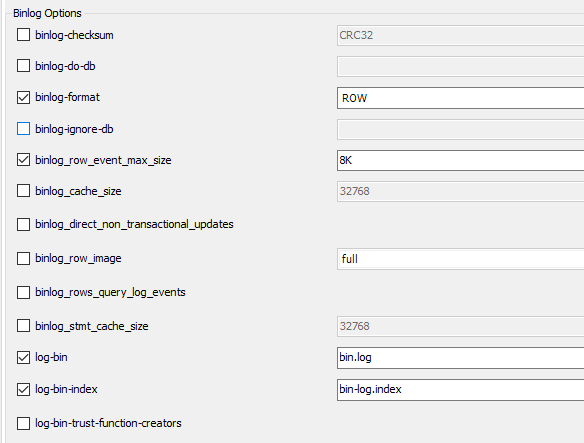The width and height of the screenshot is (584, 443).
Task: Open the binlog-checksum CRC32 dropdown
Action: pos(460,35)
